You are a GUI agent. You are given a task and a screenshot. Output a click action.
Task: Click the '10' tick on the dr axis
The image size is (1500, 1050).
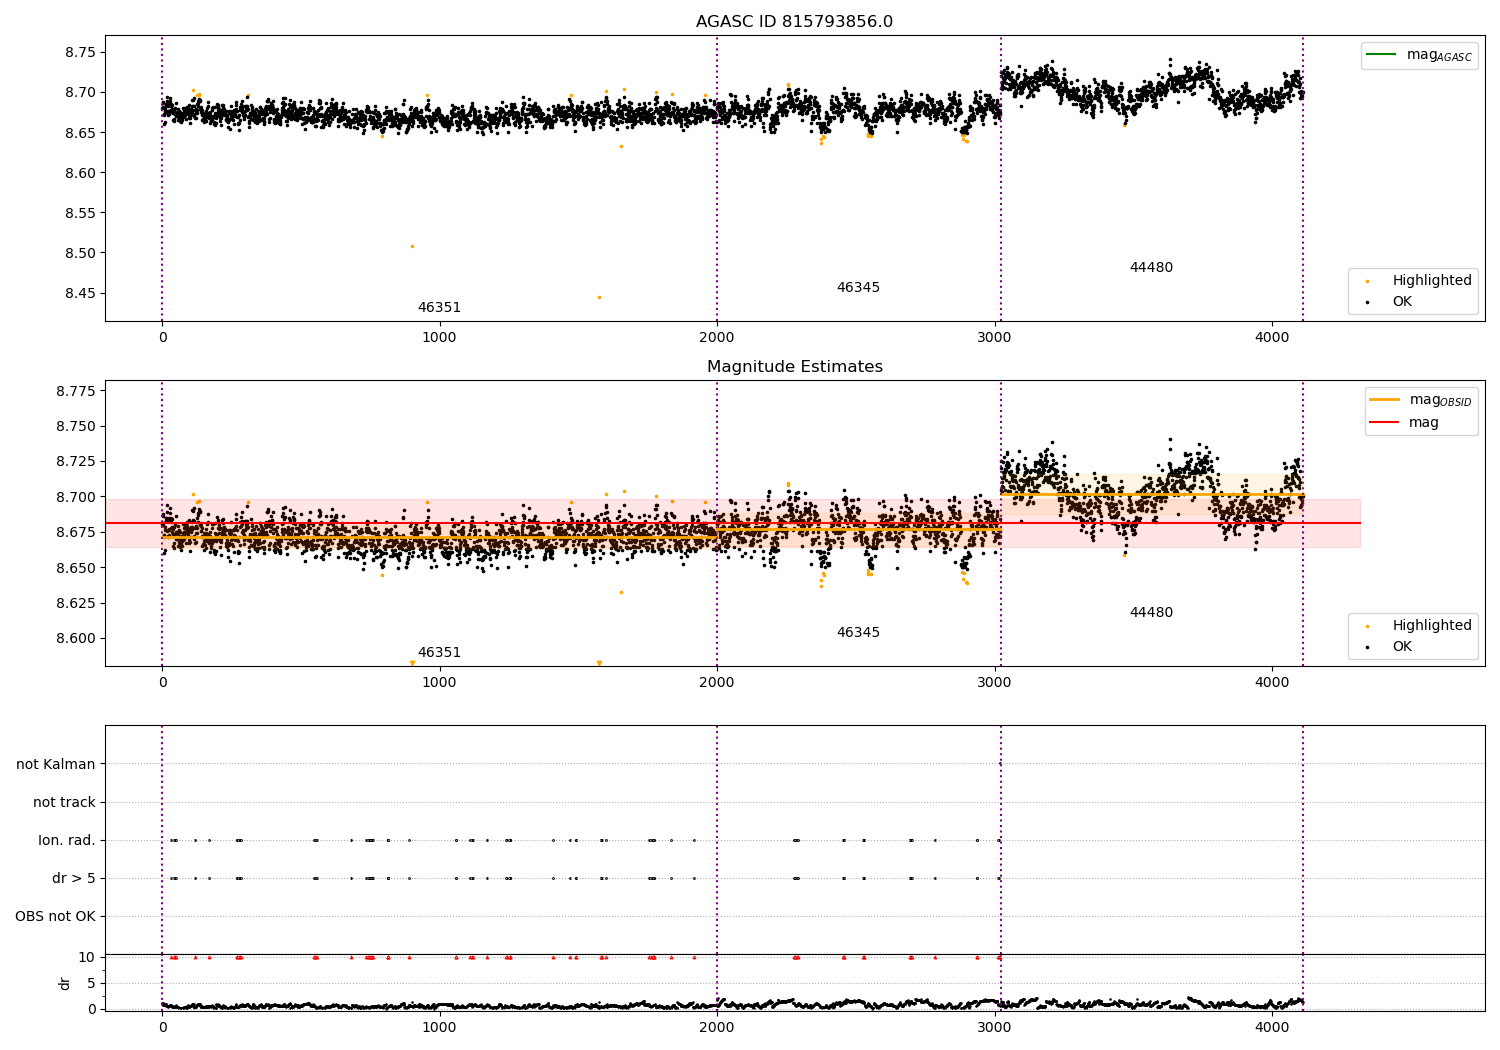[87, 957]
